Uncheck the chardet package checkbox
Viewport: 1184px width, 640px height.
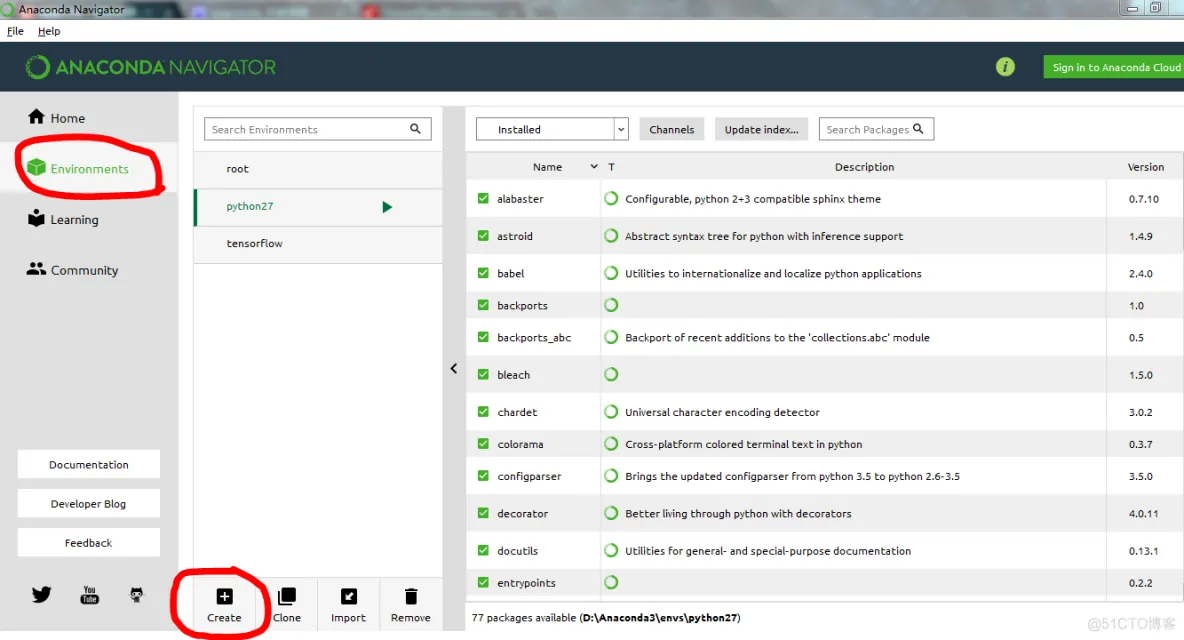pyautogui.click(x=483, y=412)
